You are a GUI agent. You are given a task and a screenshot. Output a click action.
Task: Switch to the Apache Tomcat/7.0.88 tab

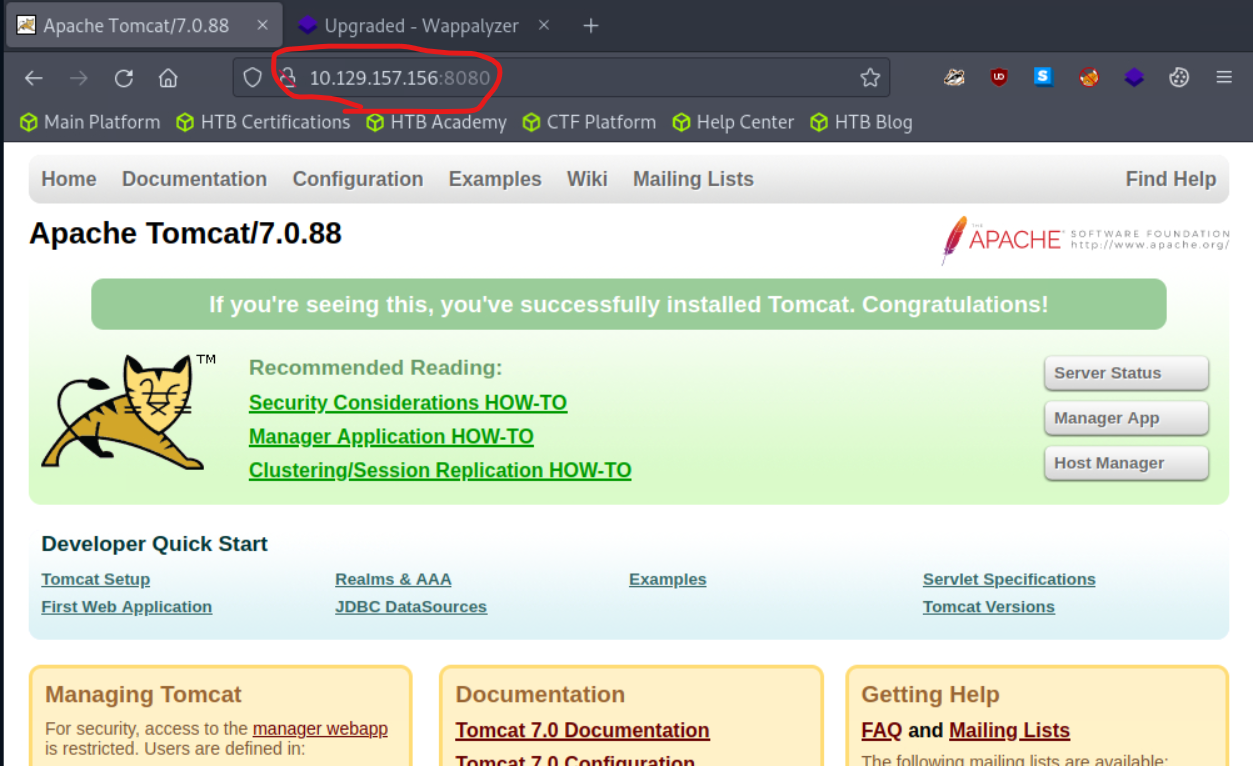[x=143, y=26]
